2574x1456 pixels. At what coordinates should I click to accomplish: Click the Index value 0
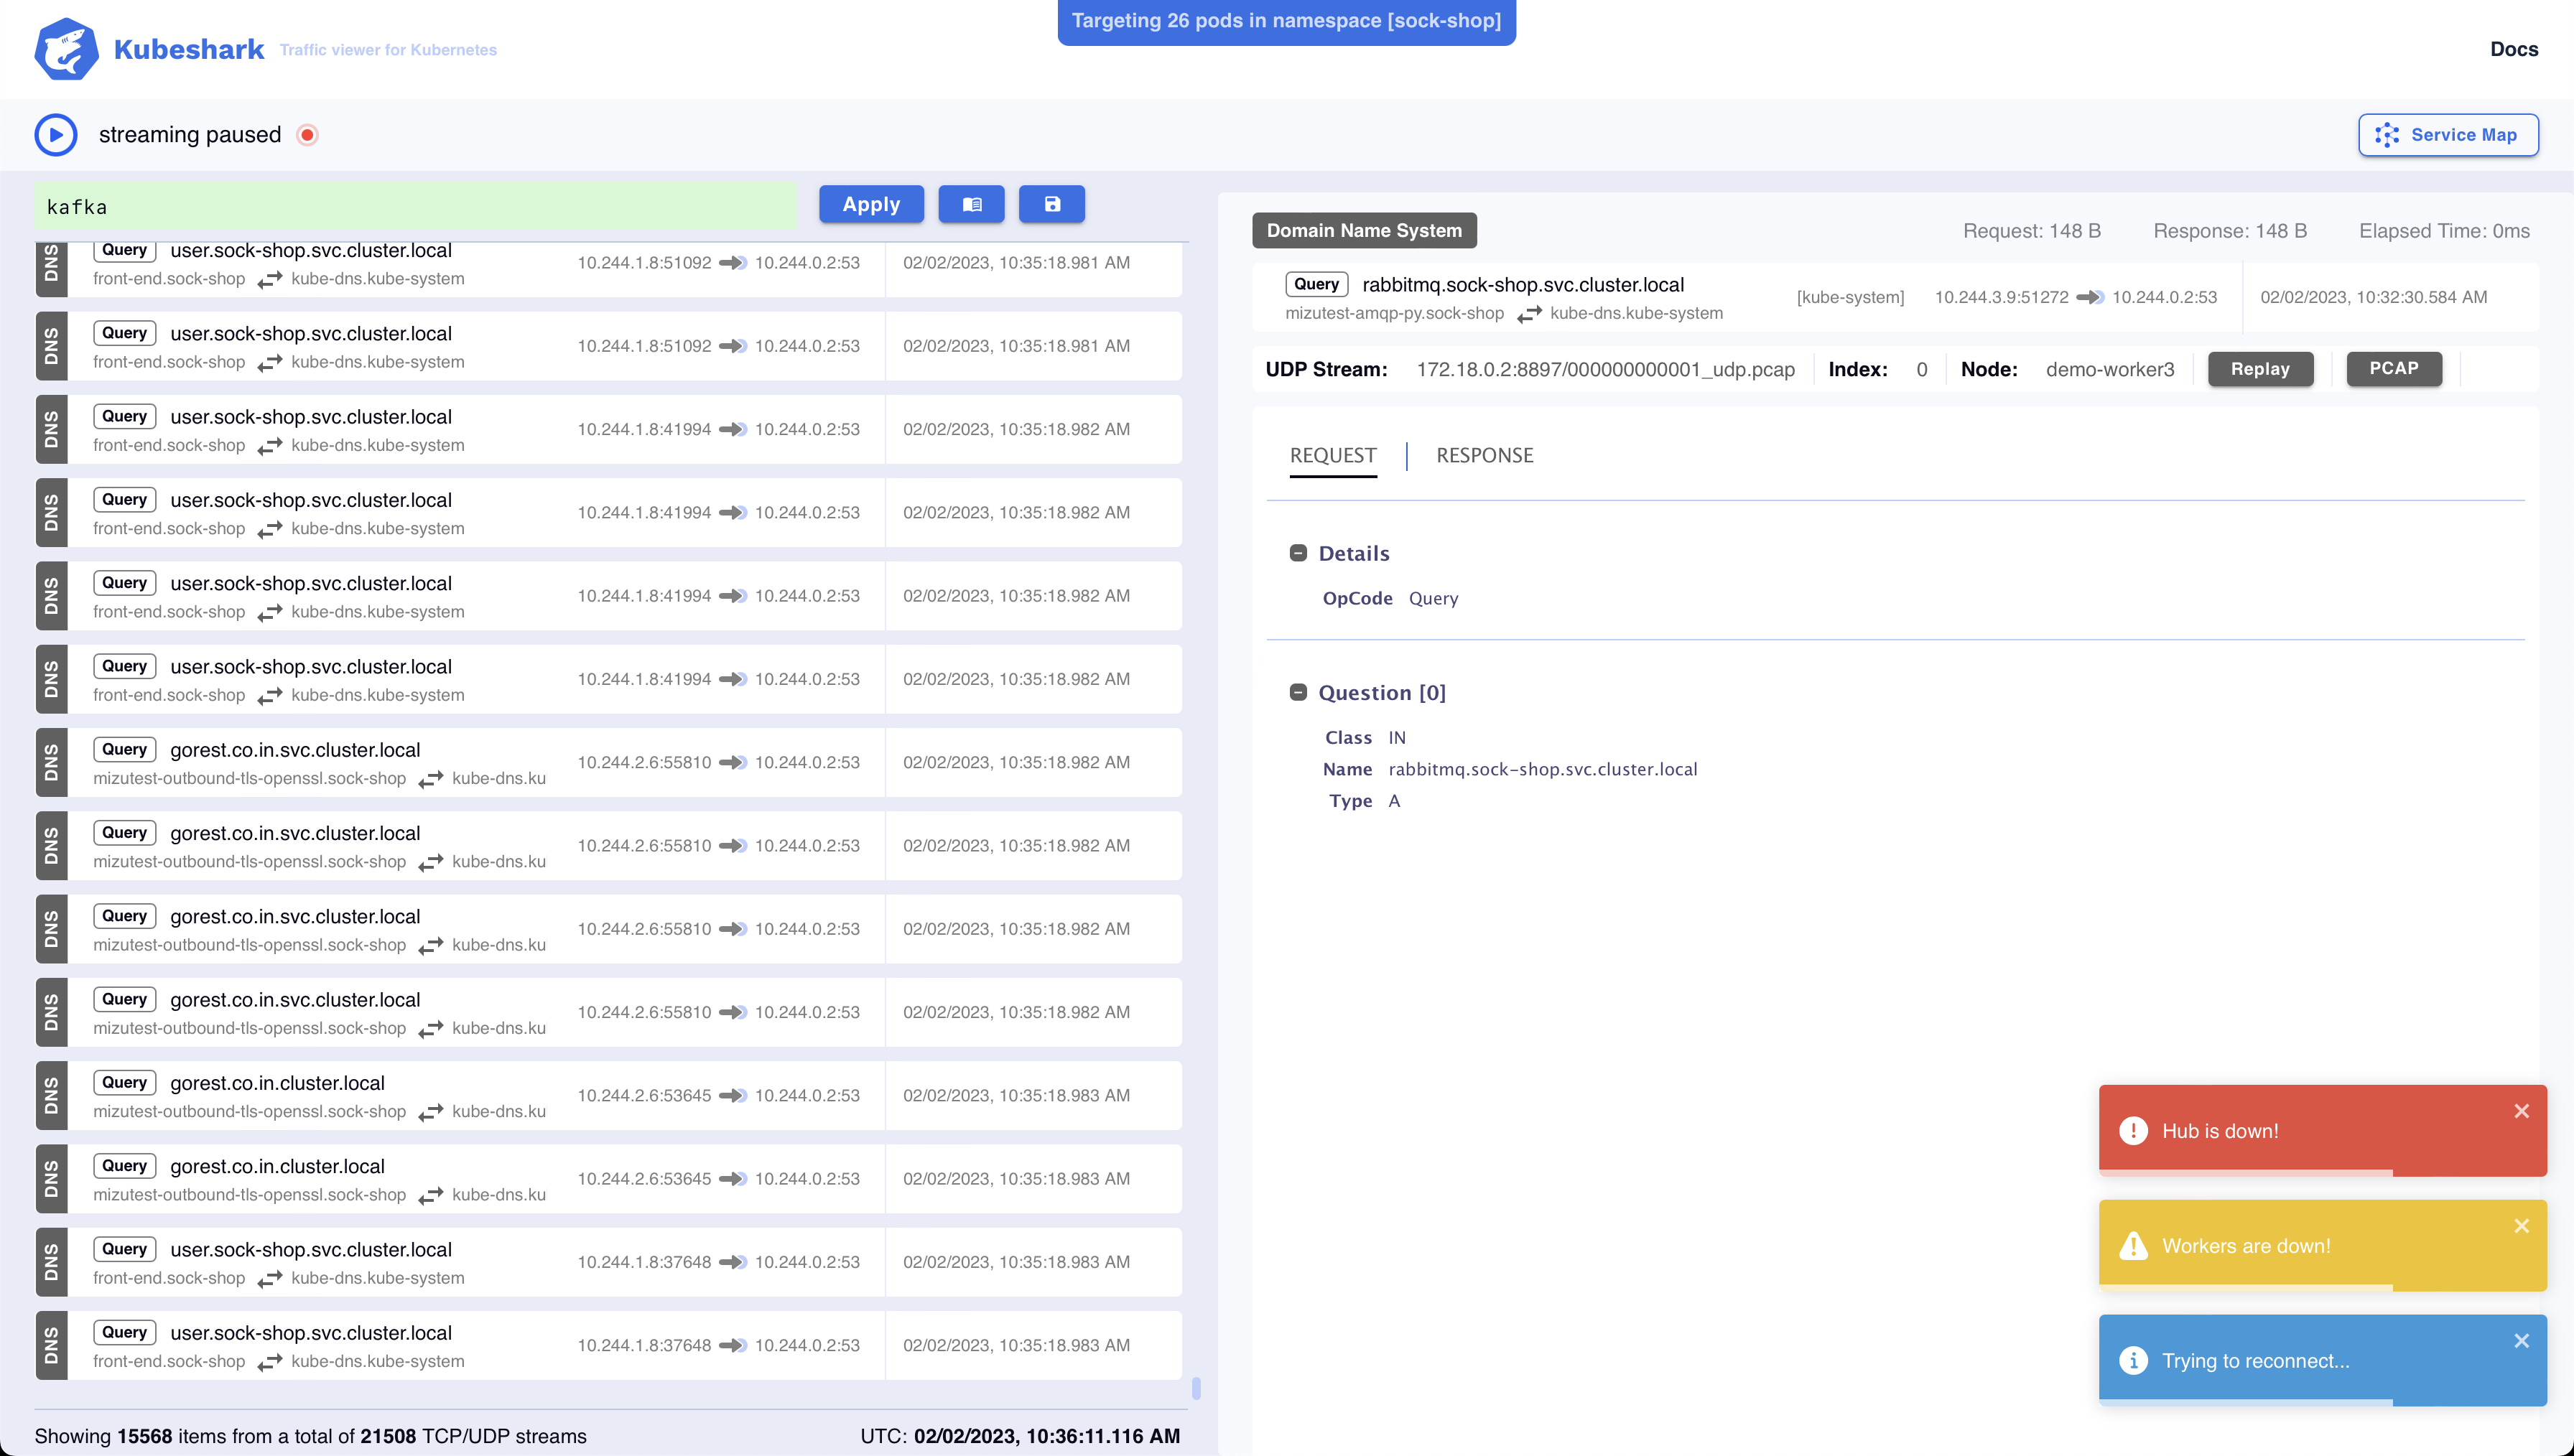click(1922, 370)
